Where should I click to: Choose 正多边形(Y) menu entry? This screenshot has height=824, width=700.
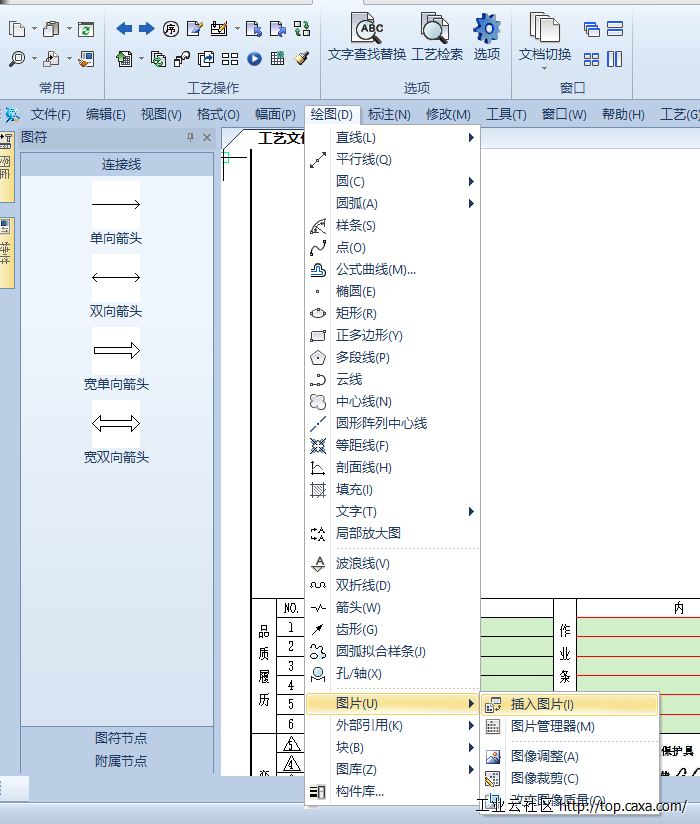click(x=392, y=335)
